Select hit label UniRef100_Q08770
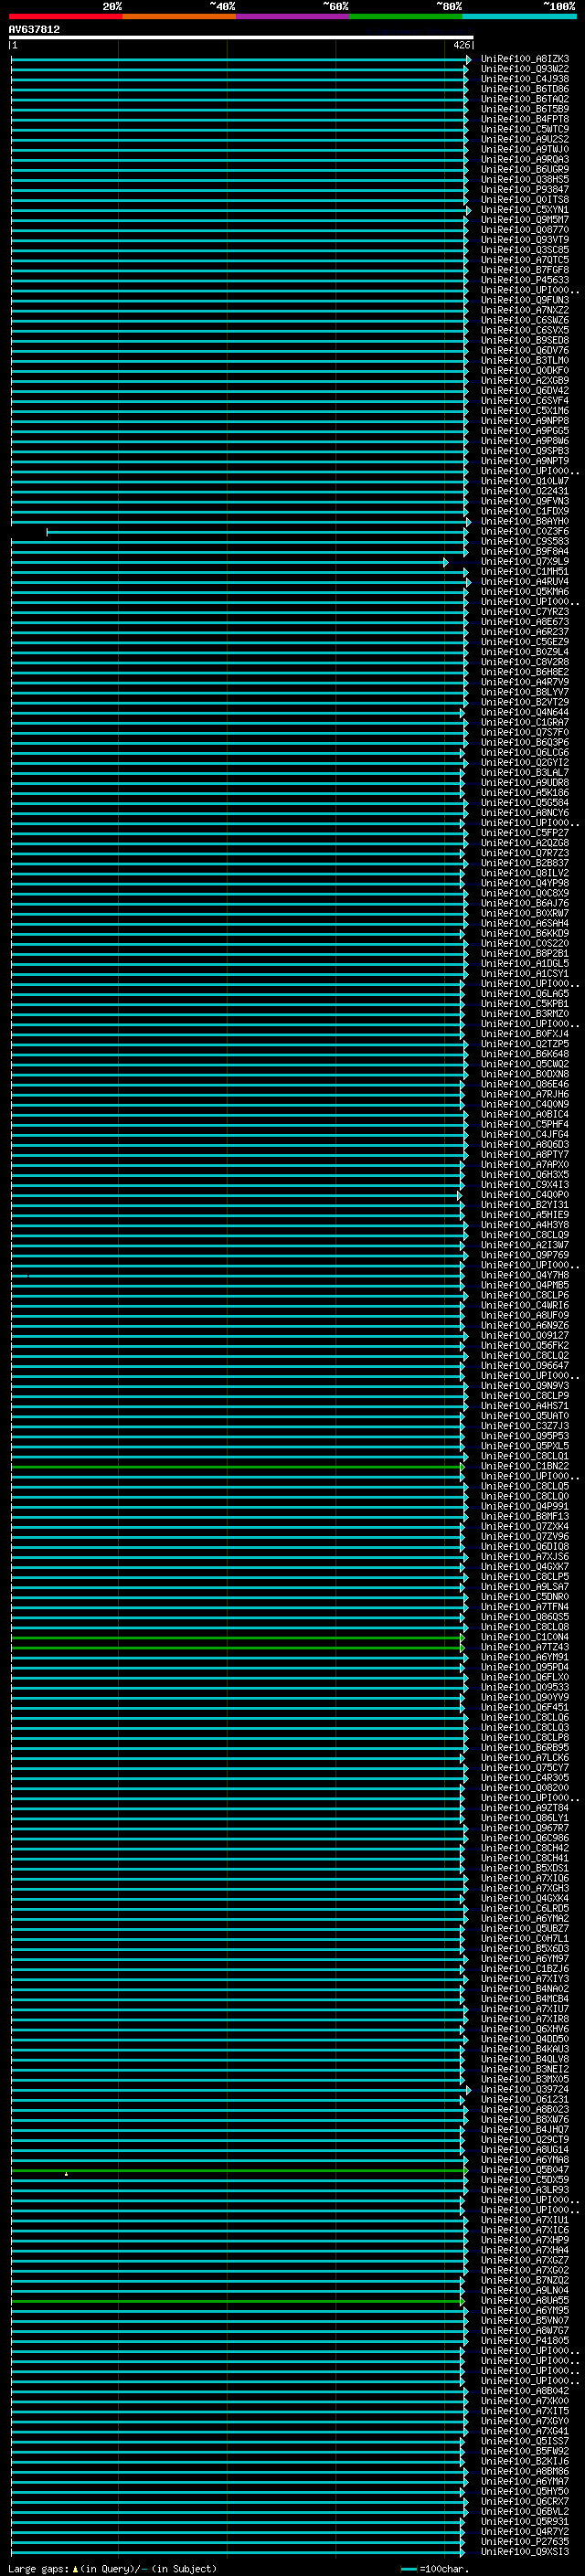Screen dimensions: 585x2576 pos(525,230)
